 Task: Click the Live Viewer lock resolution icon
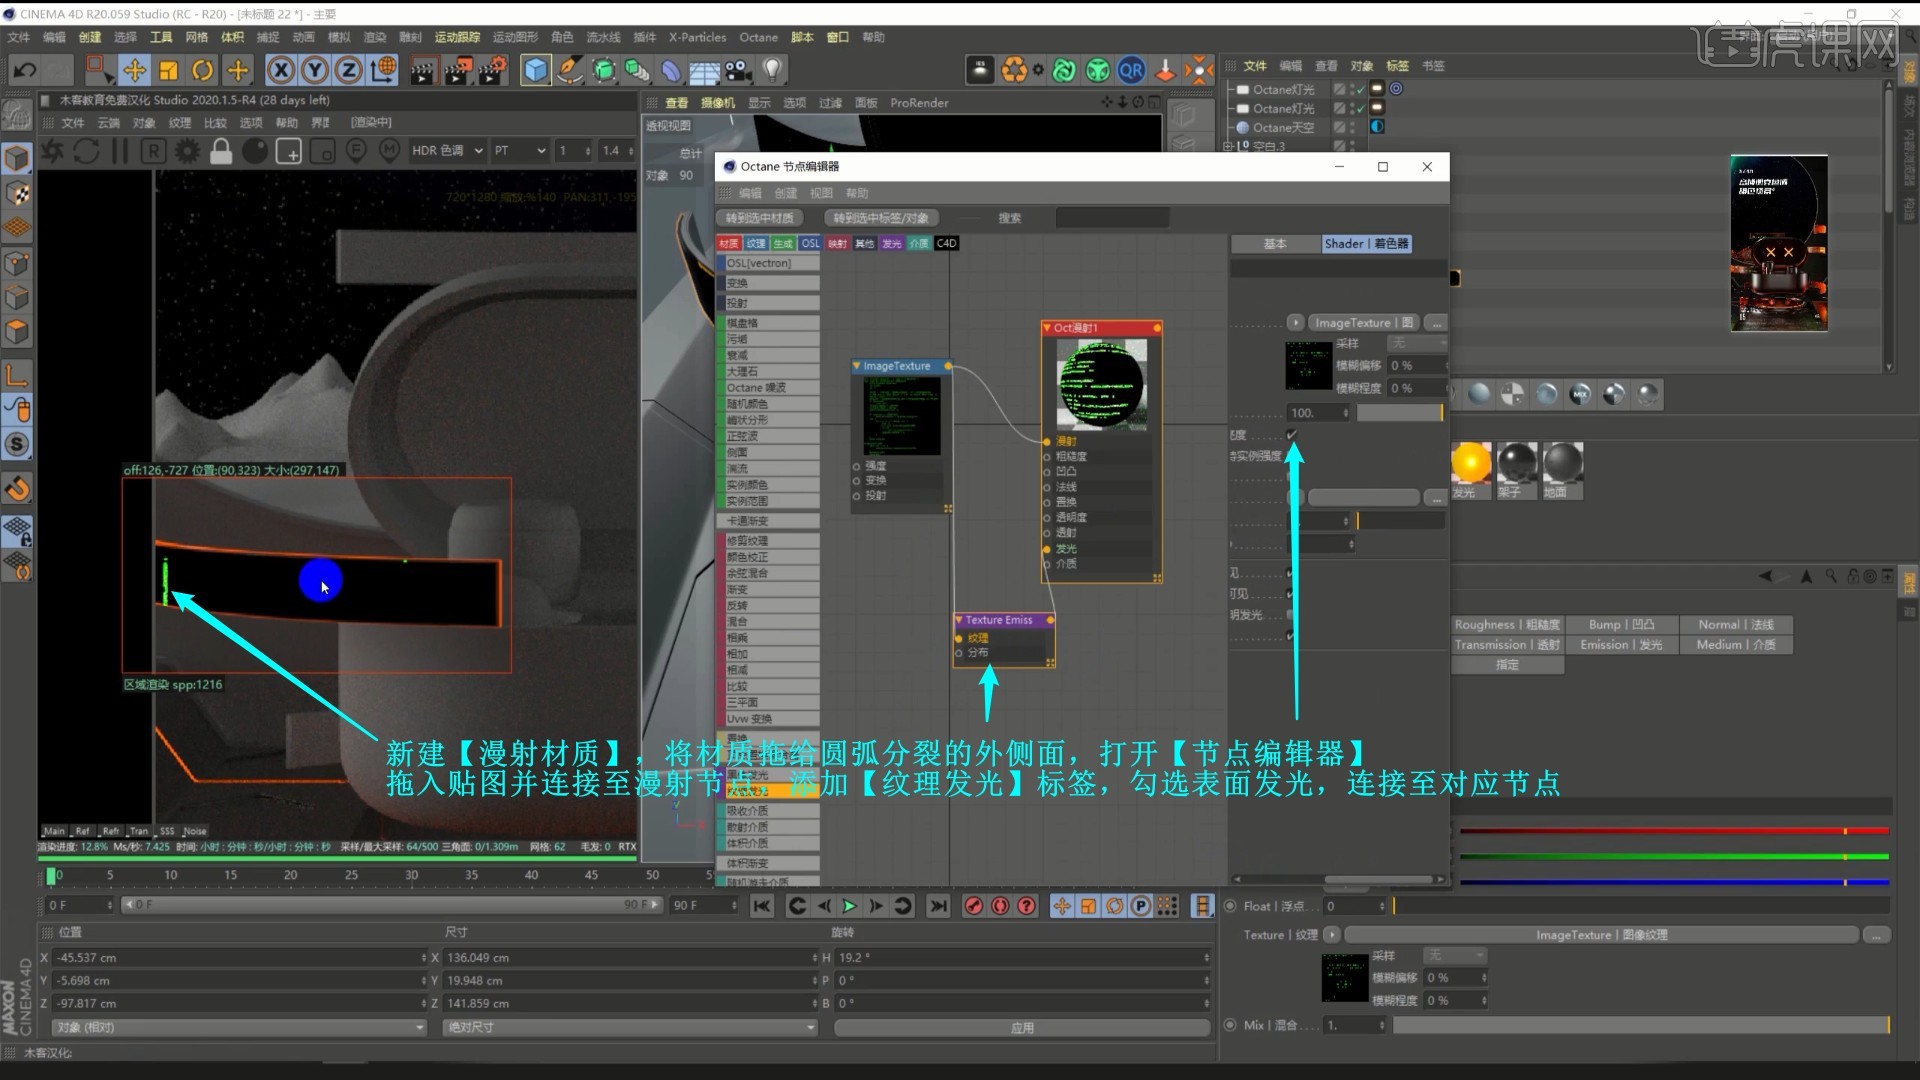click(221, 151)
